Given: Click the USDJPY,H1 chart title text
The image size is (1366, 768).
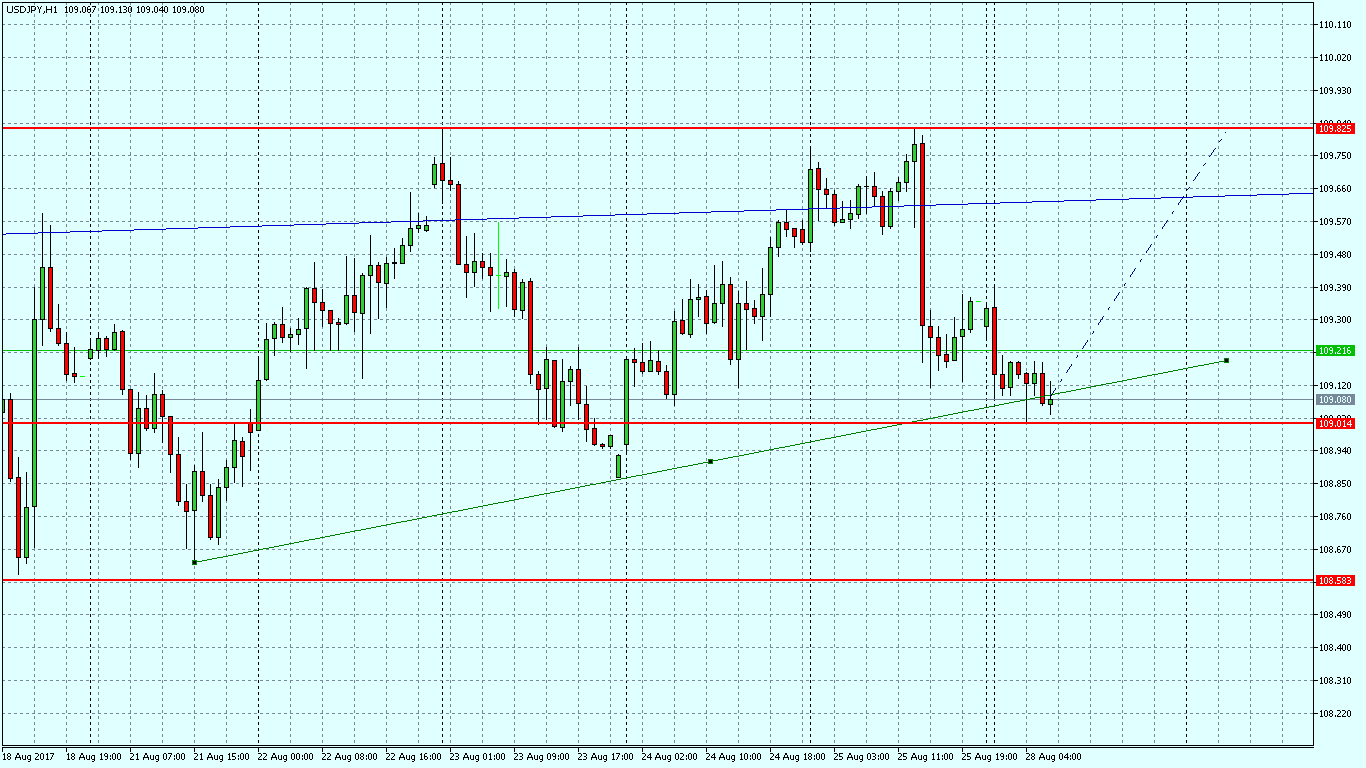Looking at the screenshot, I should (31, 9).
